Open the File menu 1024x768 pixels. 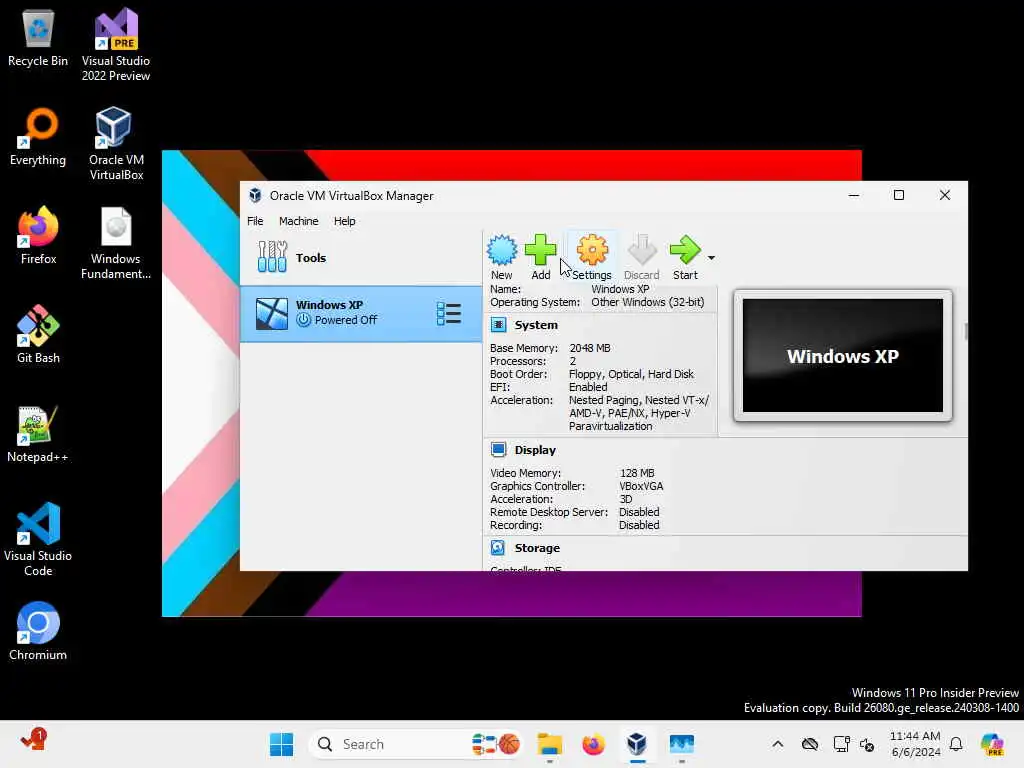pos(255,221)
